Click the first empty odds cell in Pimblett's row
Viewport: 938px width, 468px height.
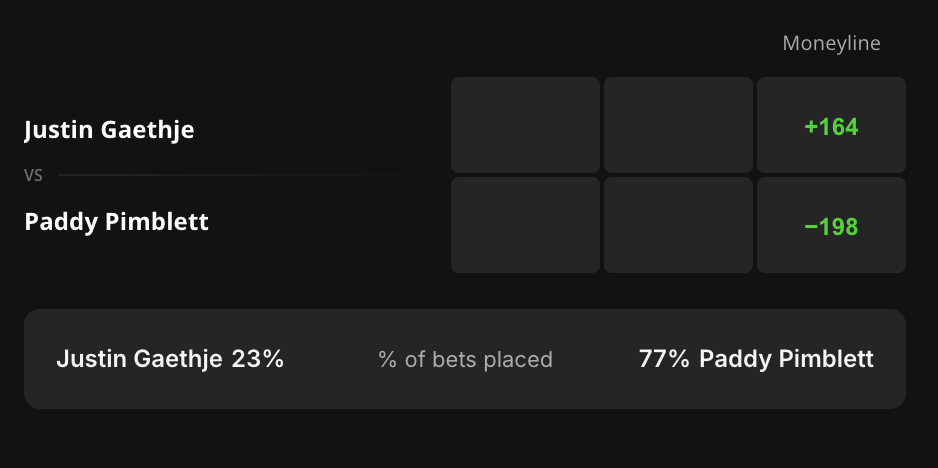click(525, 225)
